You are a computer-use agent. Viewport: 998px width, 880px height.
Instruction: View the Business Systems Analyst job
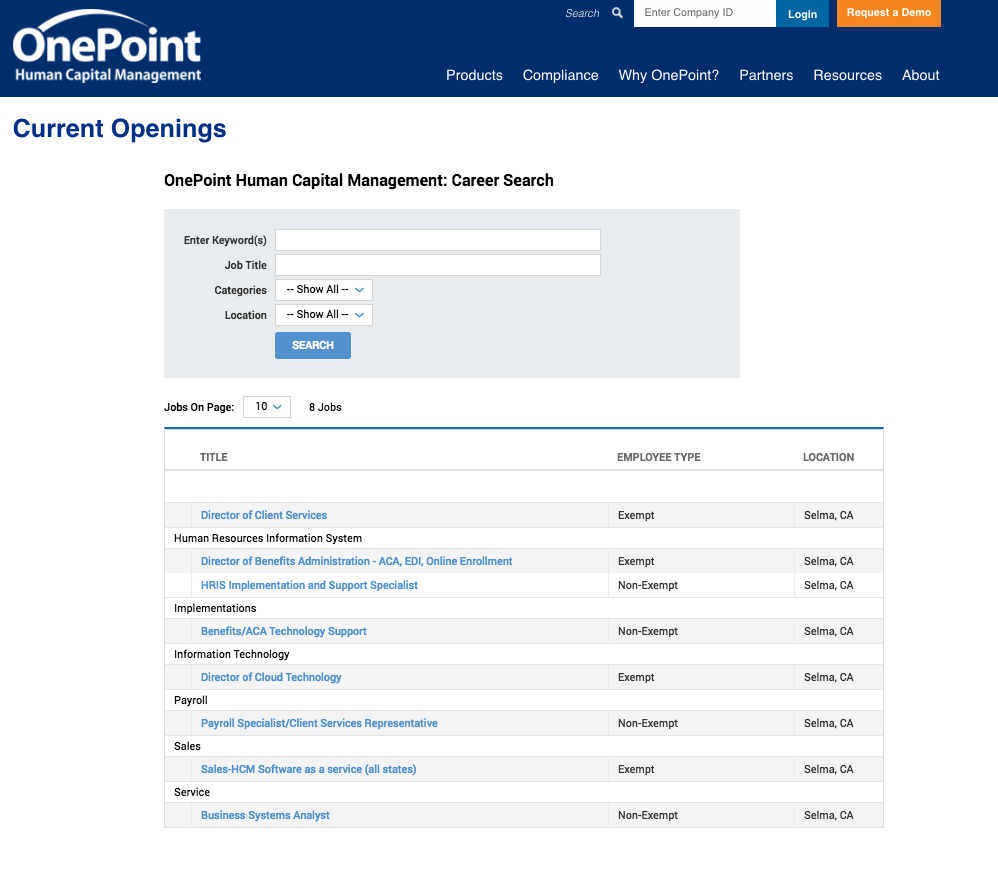pyautogui.click(x=264, y=815)
